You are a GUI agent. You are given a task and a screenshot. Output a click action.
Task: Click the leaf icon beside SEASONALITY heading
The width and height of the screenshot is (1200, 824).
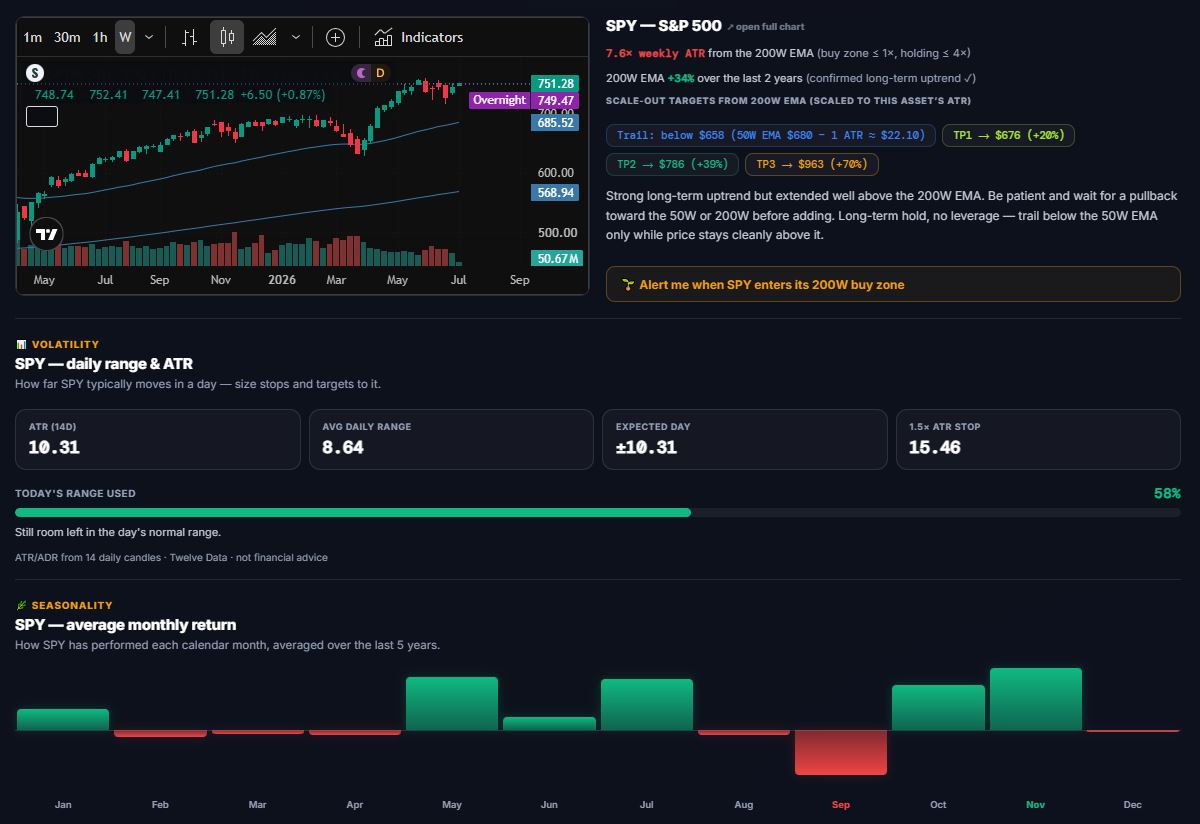click(21, 605)
